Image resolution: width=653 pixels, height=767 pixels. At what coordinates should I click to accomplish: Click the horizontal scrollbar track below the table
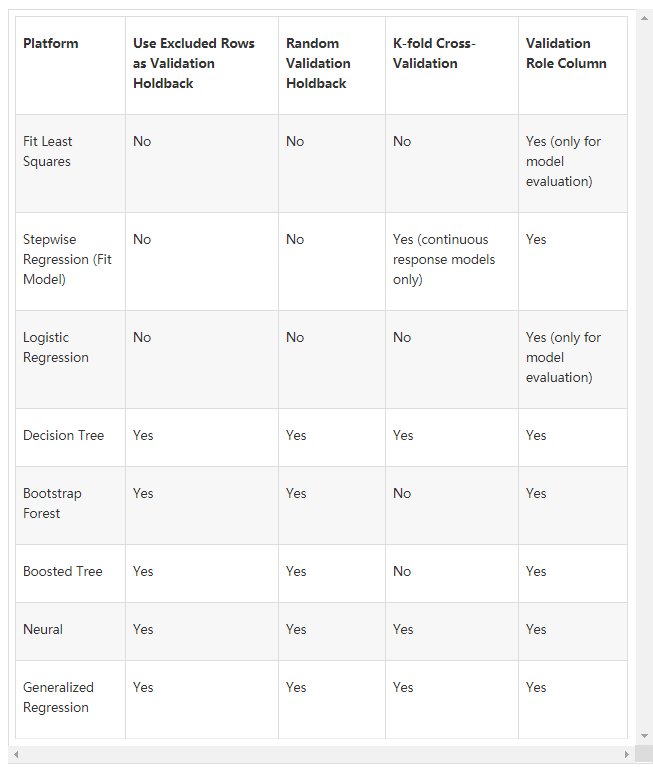320,753
